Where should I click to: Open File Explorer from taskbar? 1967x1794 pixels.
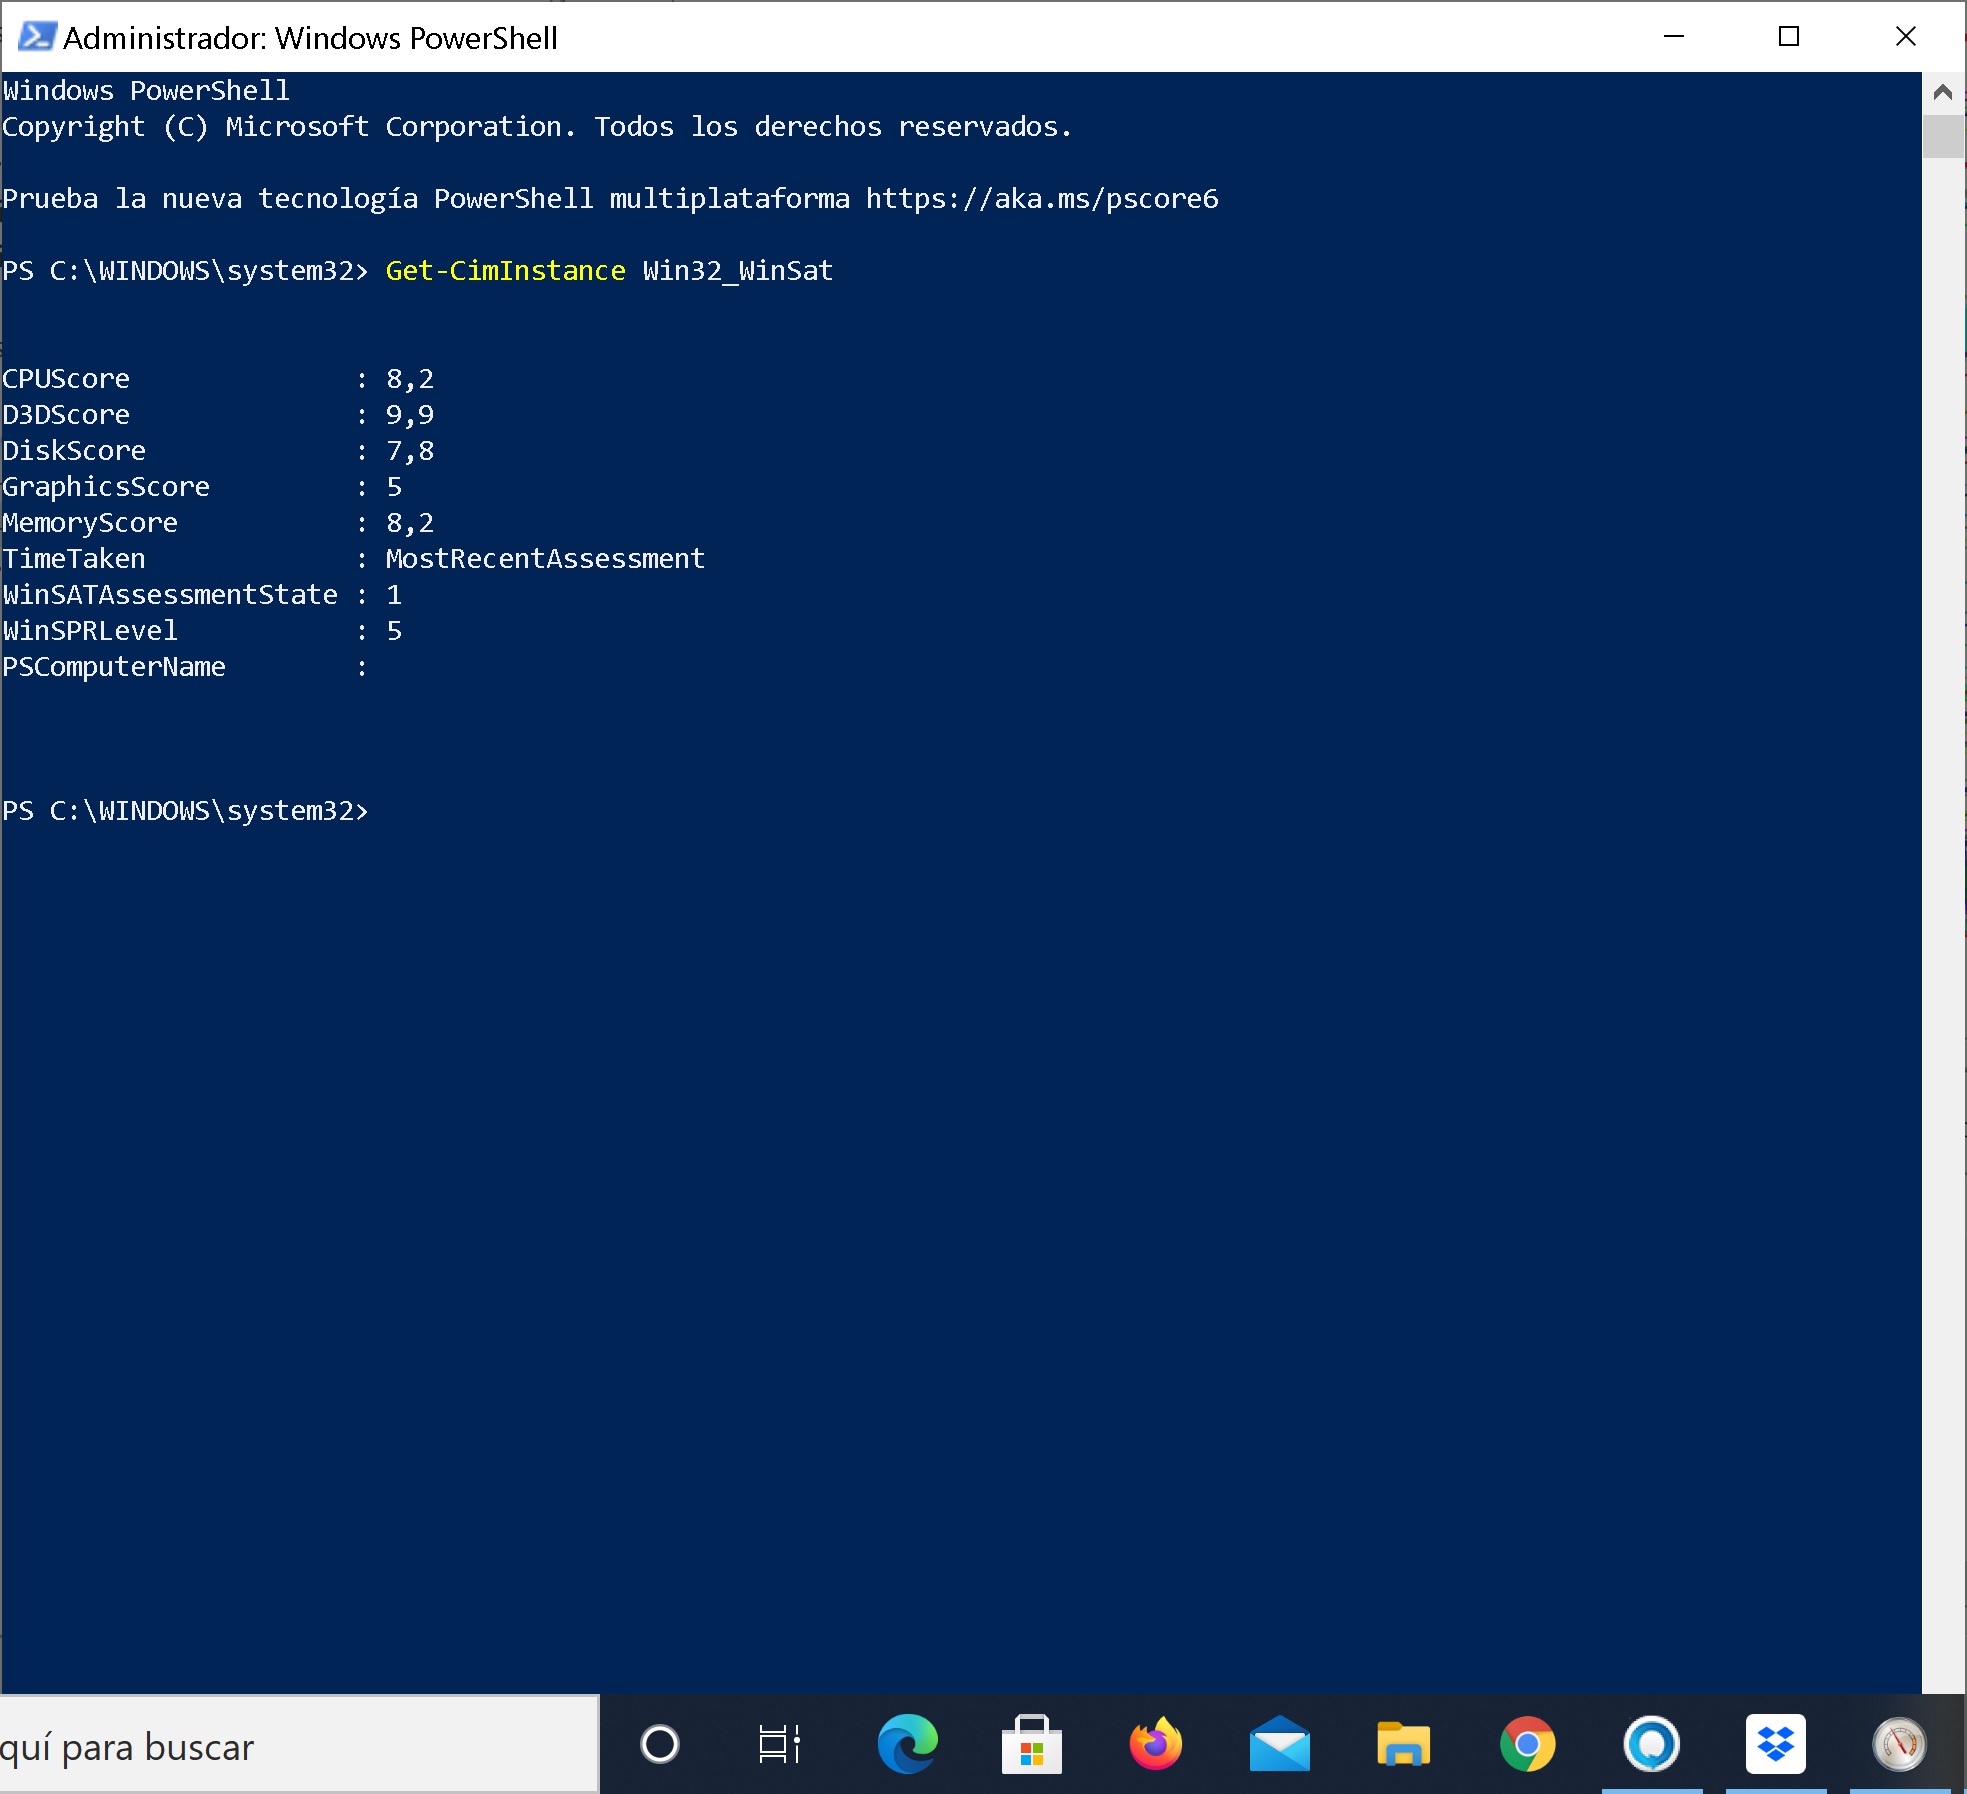click(1403, 1745)
